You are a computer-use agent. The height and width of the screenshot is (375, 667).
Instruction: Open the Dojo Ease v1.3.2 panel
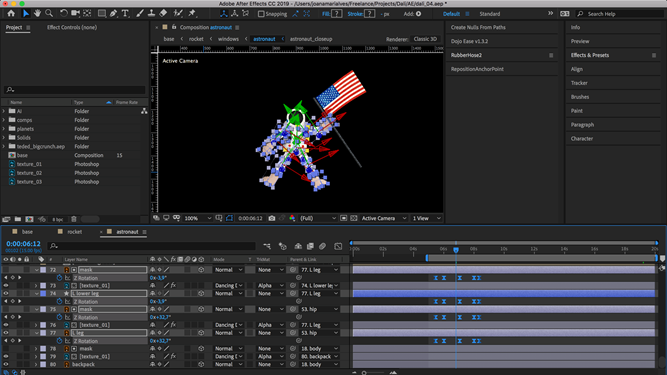[469, 41]
